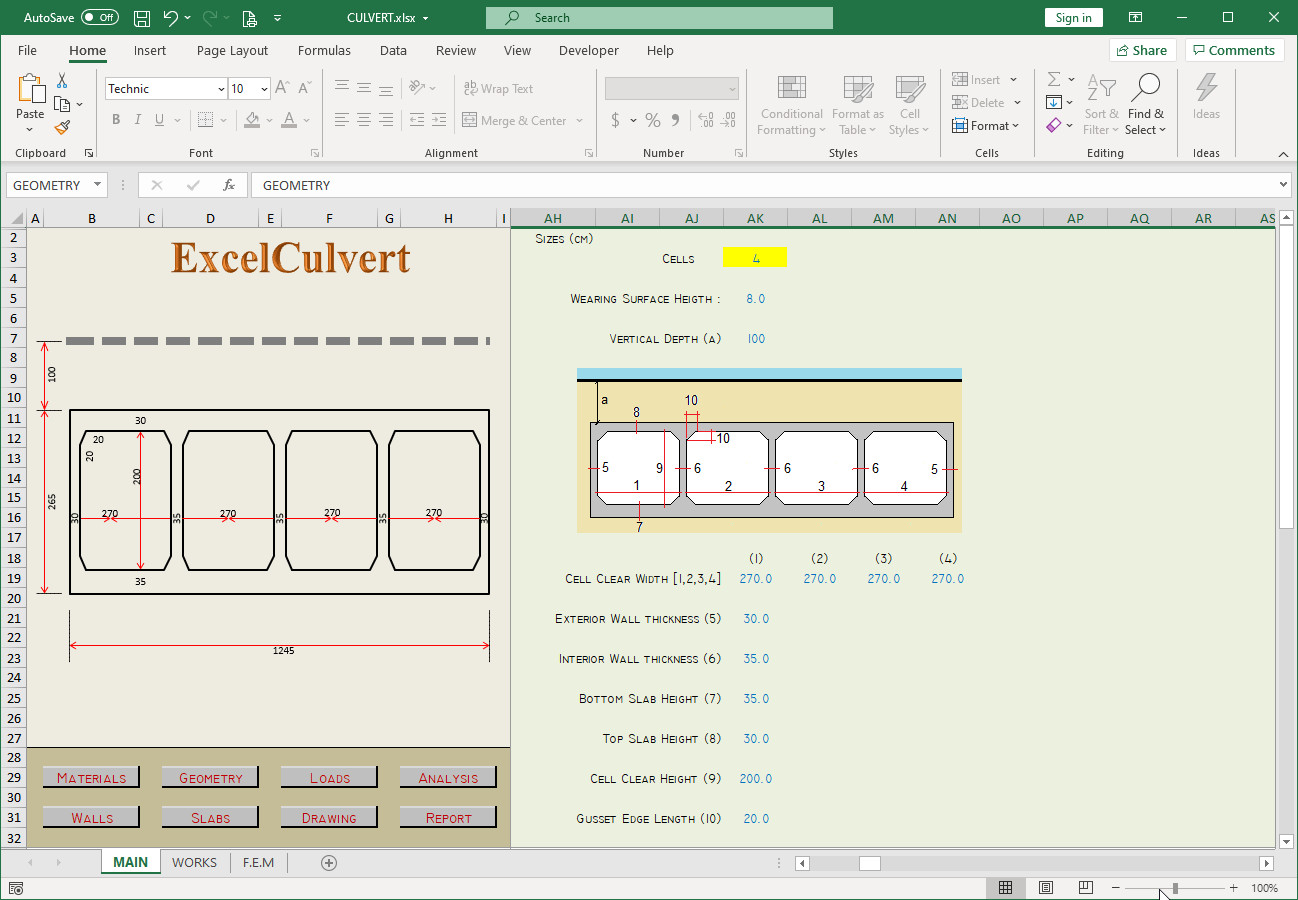Apply italic formatting
Viewport: 1298px width, 900px height.
pyautogui.click(x=136, y=119)
